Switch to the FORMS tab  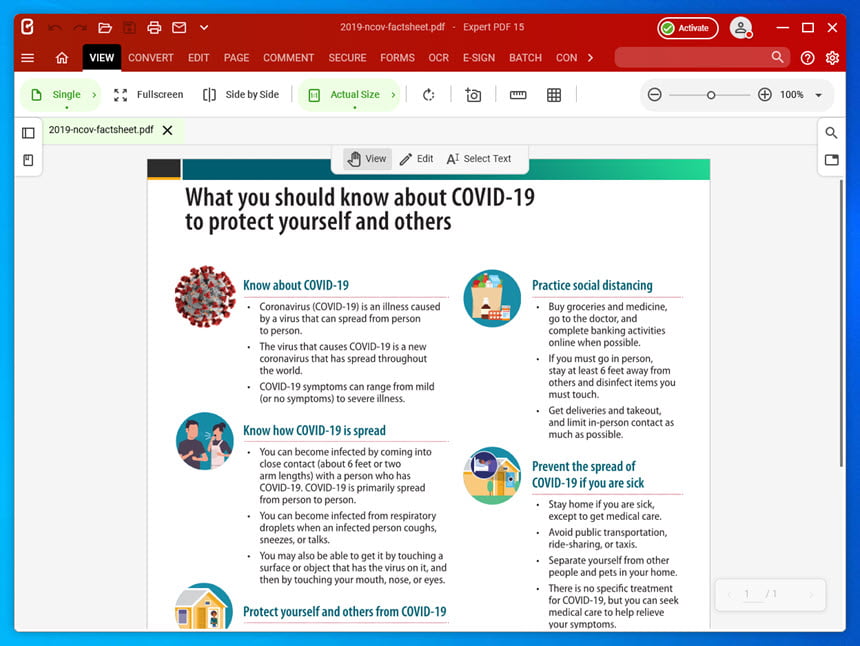[397, 58]
